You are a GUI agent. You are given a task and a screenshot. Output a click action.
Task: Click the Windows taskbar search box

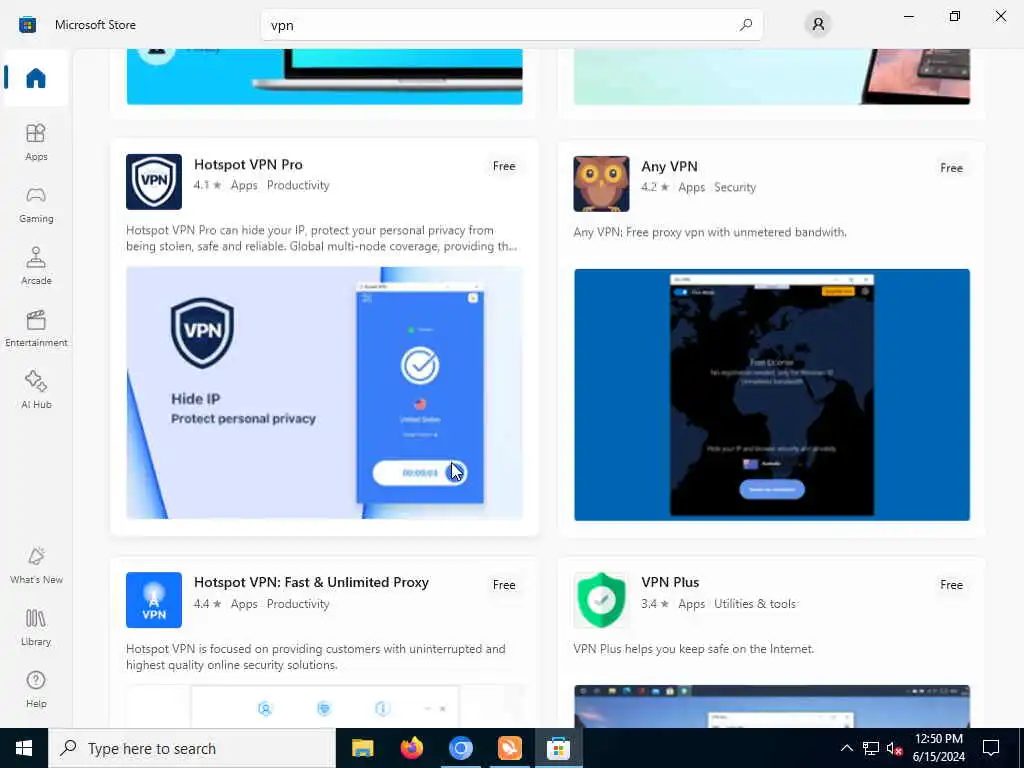191,748
